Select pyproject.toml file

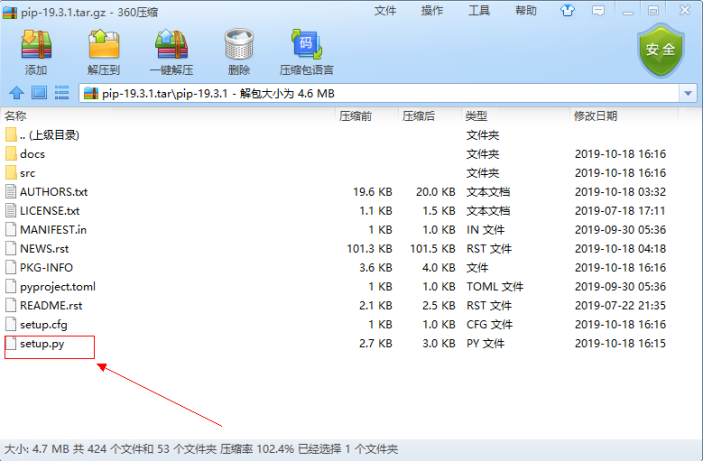click(x=341, y=287)
